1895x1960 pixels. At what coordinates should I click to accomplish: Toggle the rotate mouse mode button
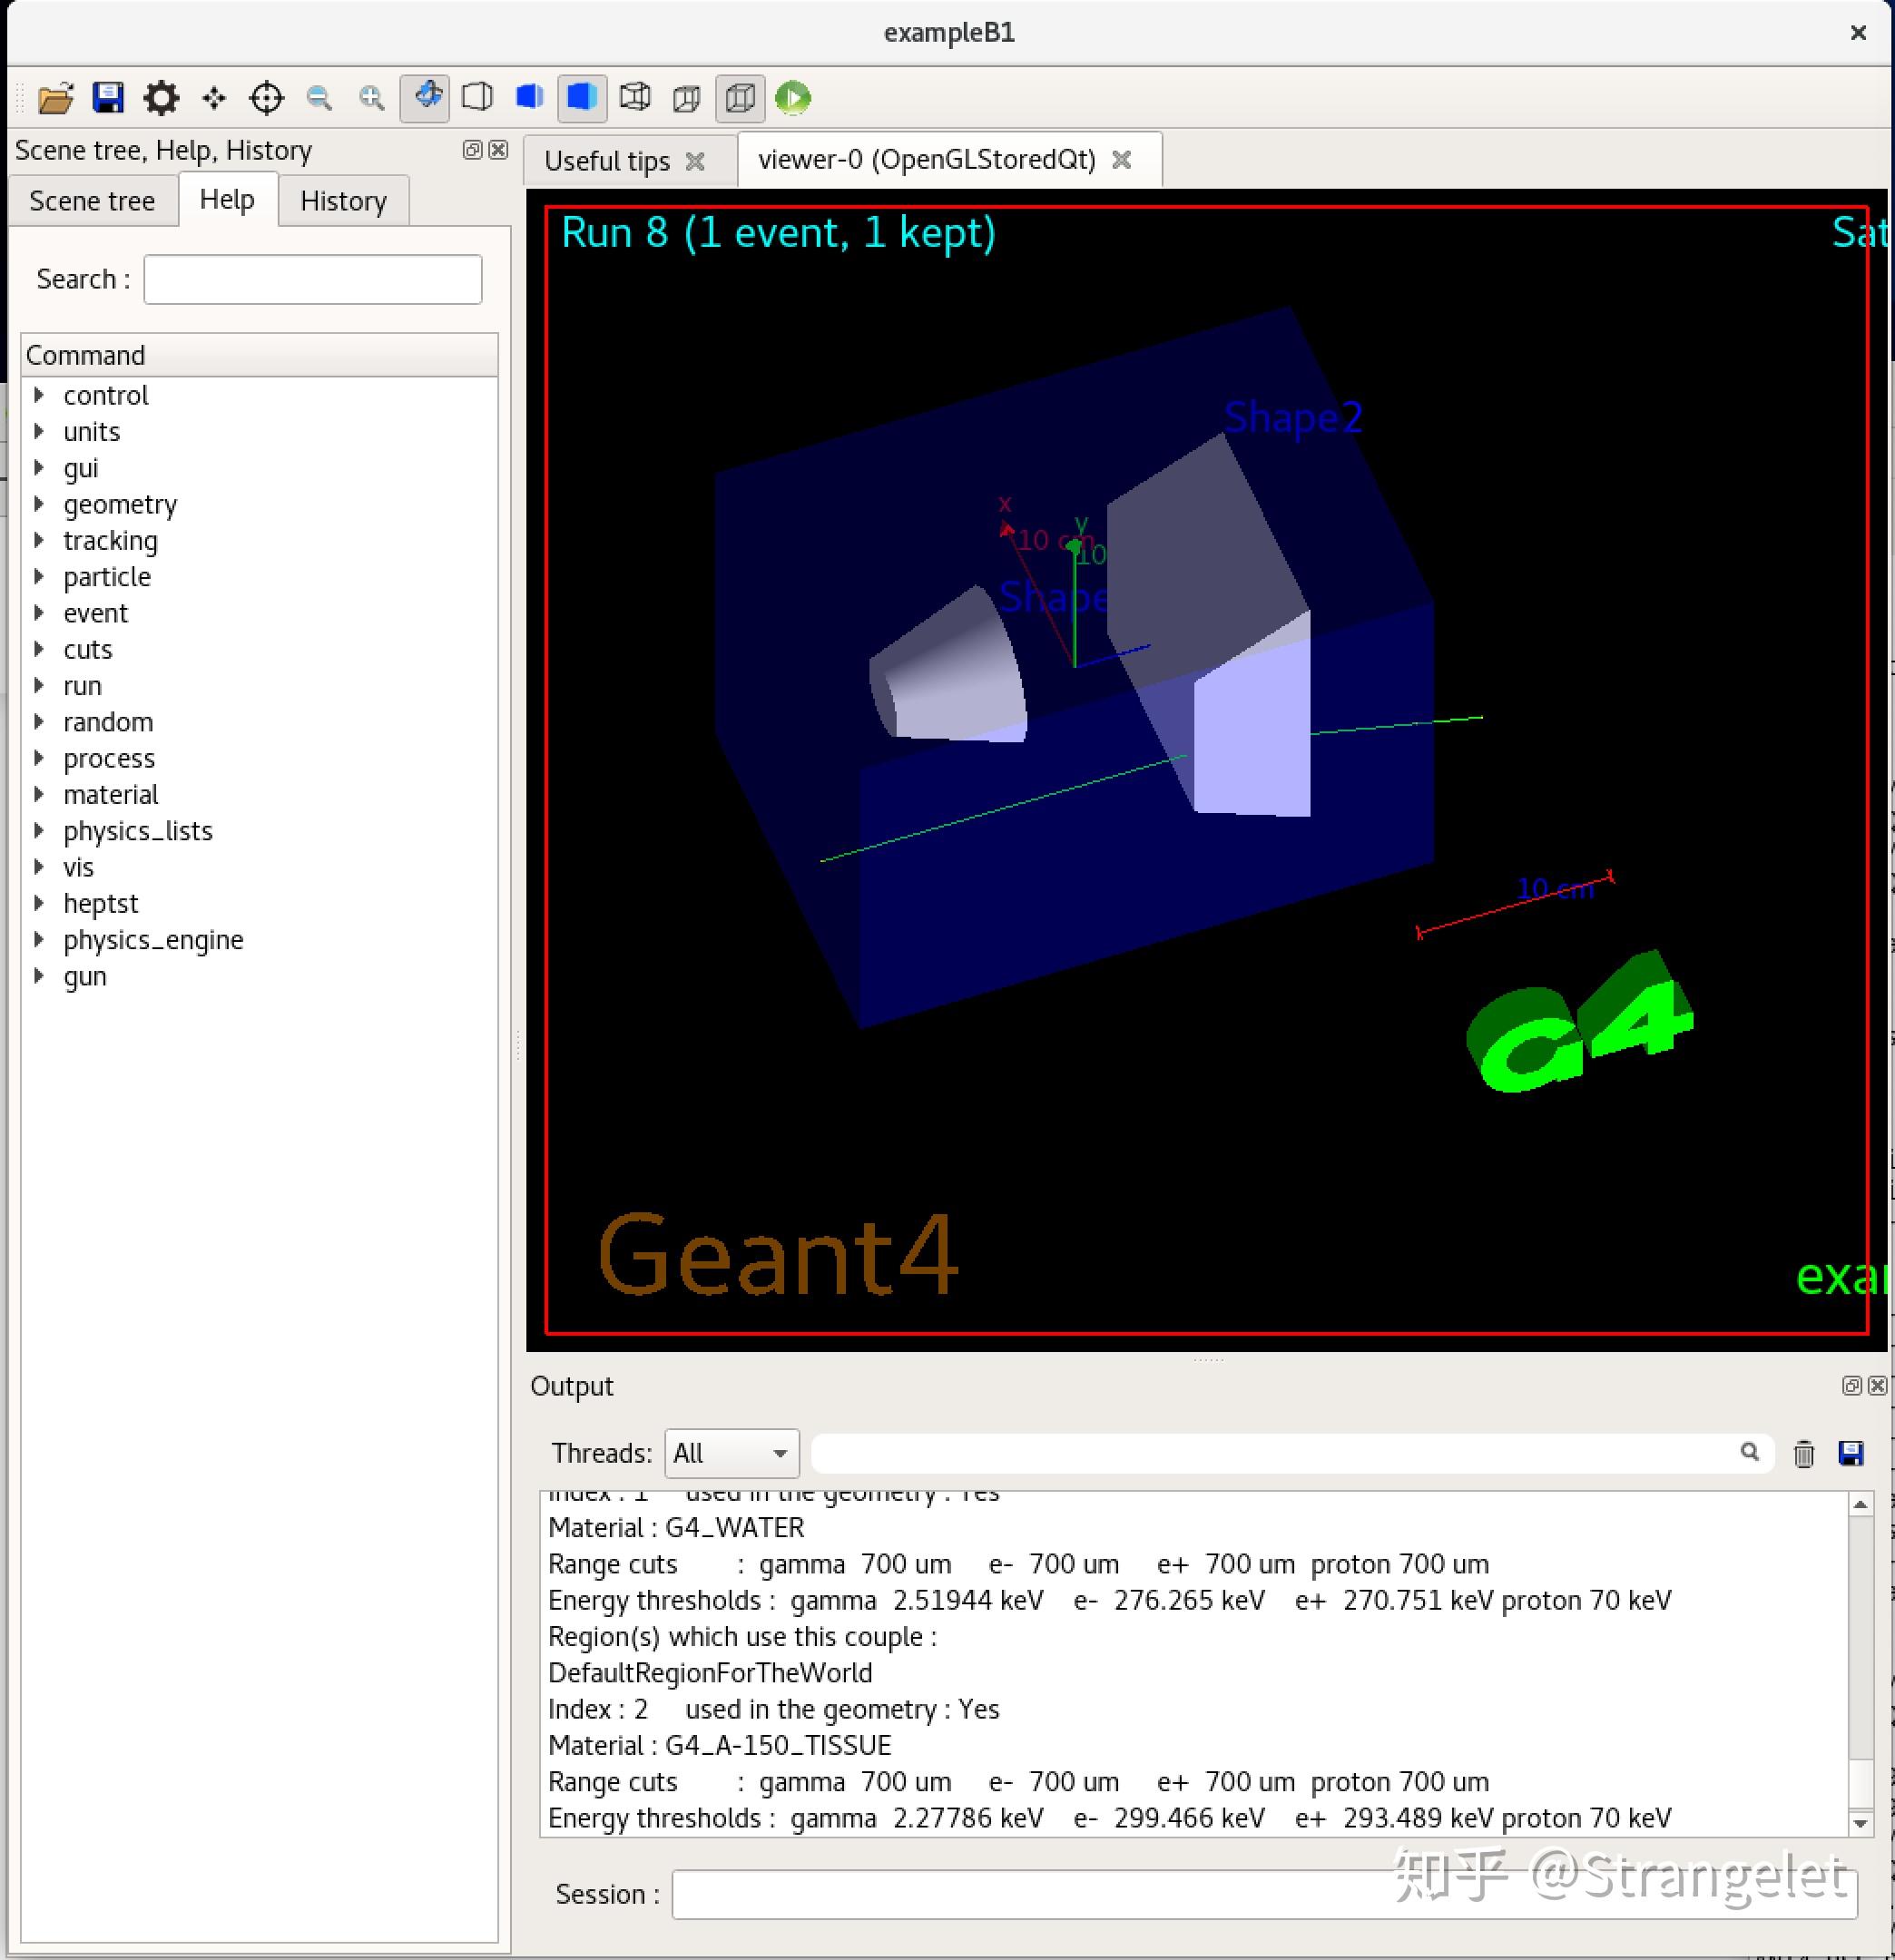(x=425, y=98)
